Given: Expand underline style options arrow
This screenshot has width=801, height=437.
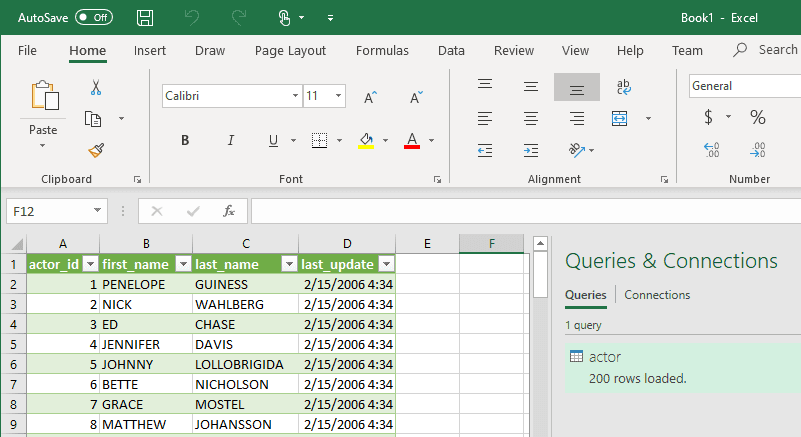Looking at the screenshot, I should coord(293,140).
